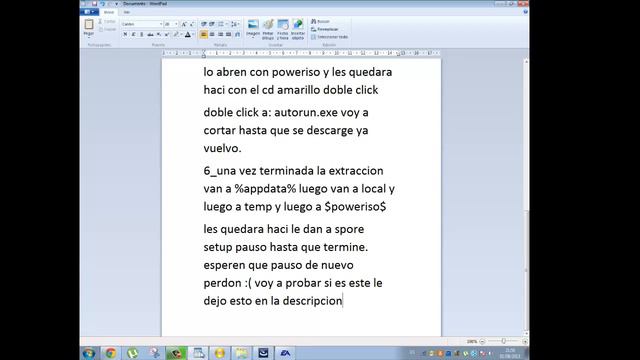This screenshot has height=360, width=640.
Task: Click the help icon in the ribbon
Action: 525,12
